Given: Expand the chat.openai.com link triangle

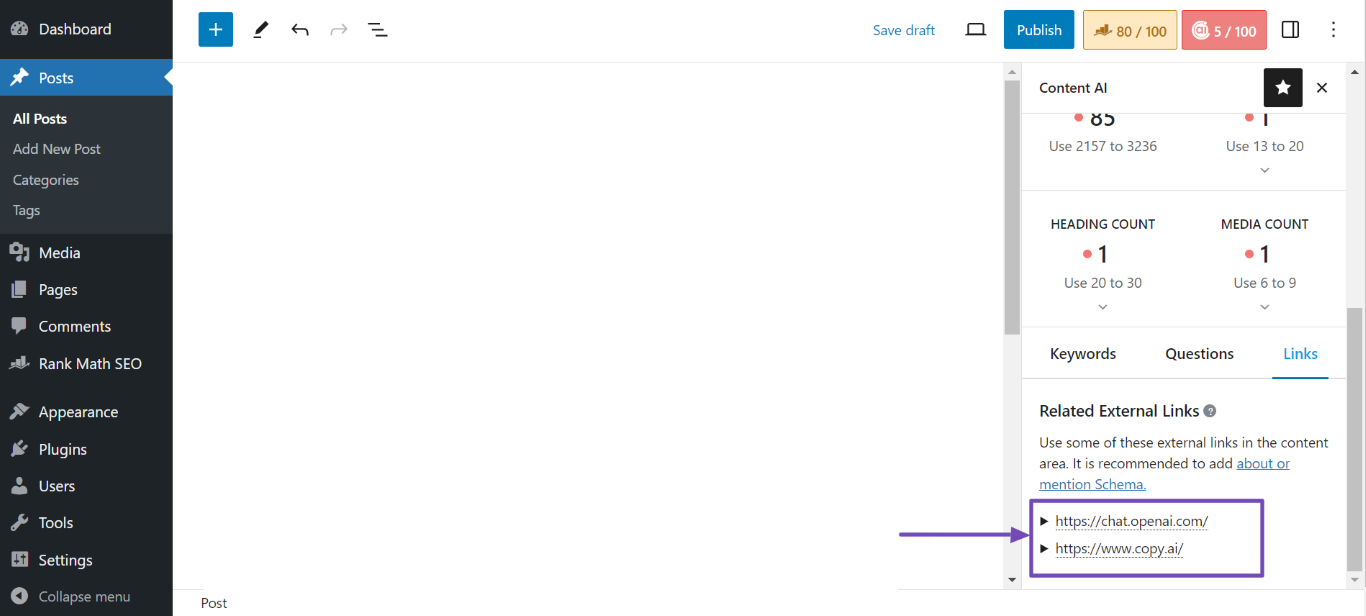Looking at the screenshot, I should tap(1045, 521).
